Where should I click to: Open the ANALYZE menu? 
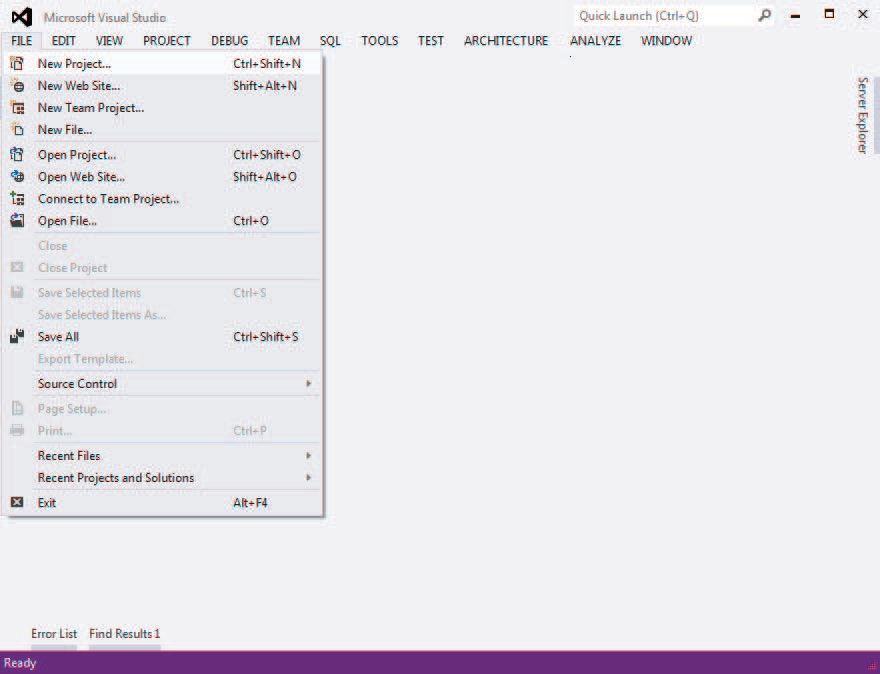click(595, 41)
